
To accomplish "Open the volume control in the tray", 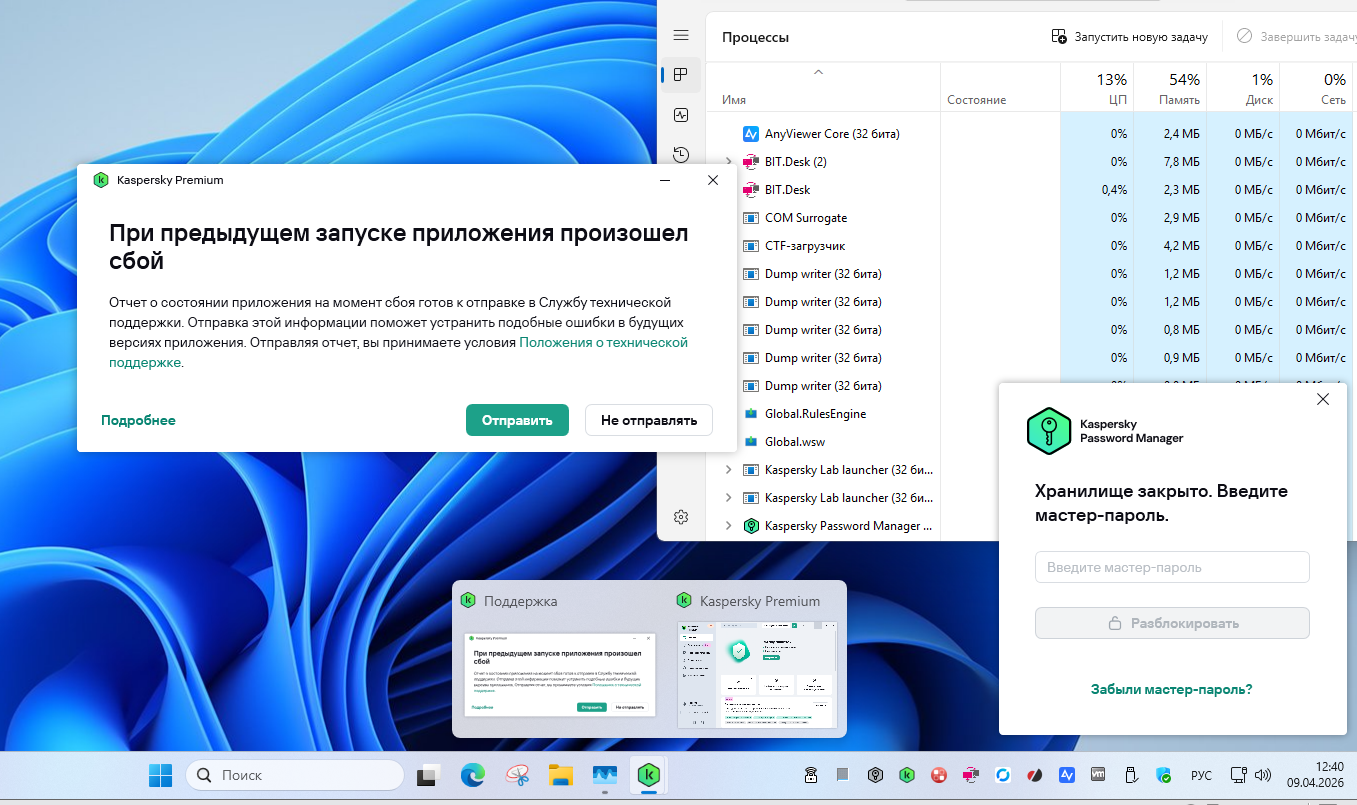I will pos(1262,775).
